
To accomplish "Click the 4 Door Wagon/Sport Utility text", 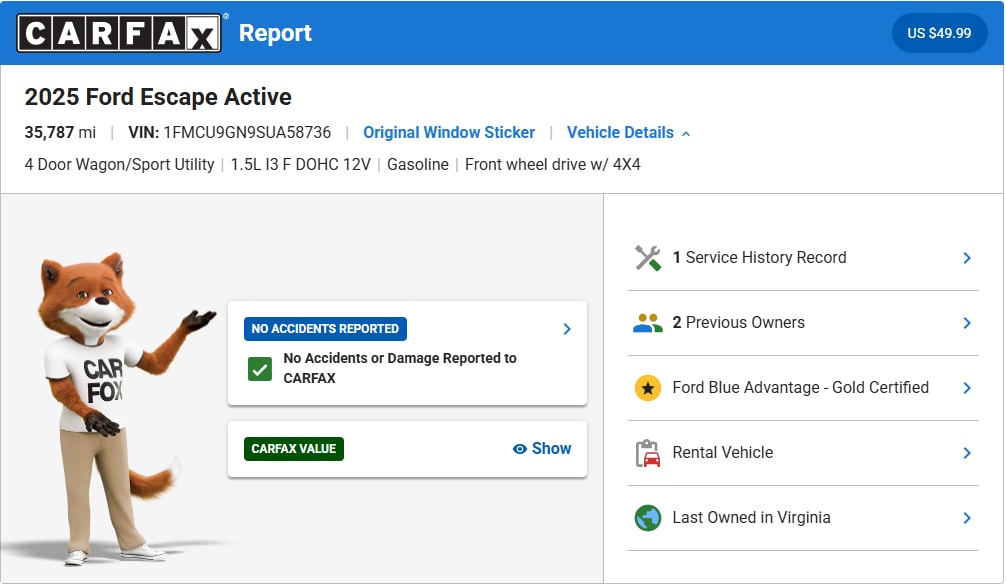I will (119, 165).
